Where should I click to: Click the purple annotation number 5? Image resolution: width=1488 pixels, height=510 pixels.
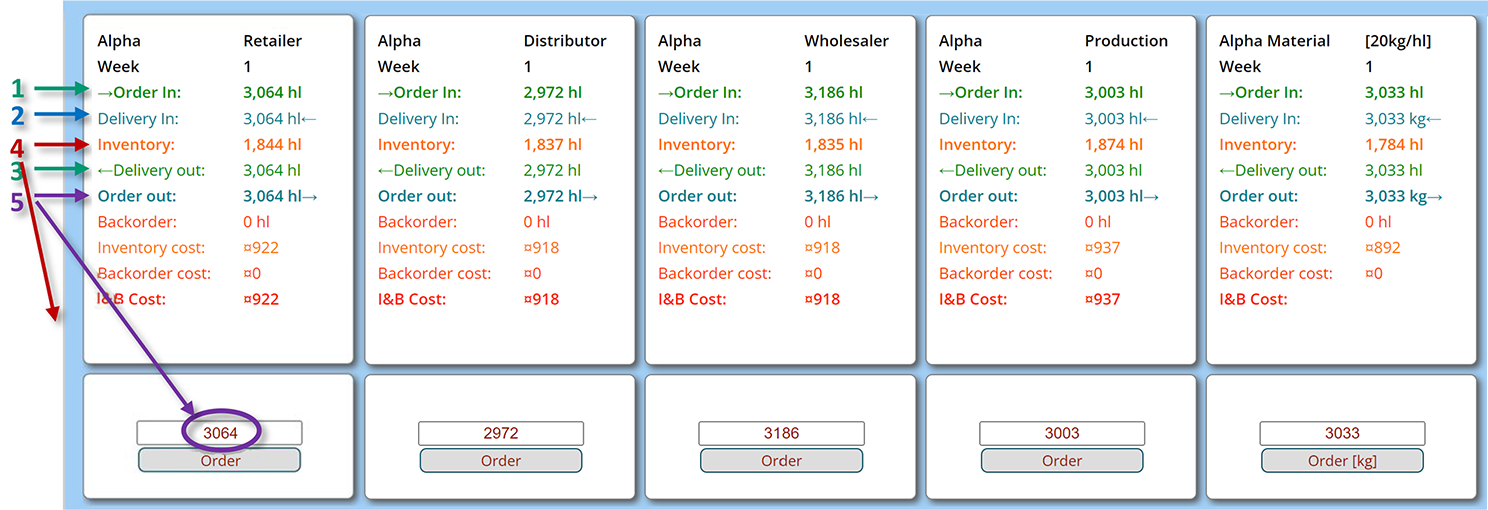coord(16,202)
